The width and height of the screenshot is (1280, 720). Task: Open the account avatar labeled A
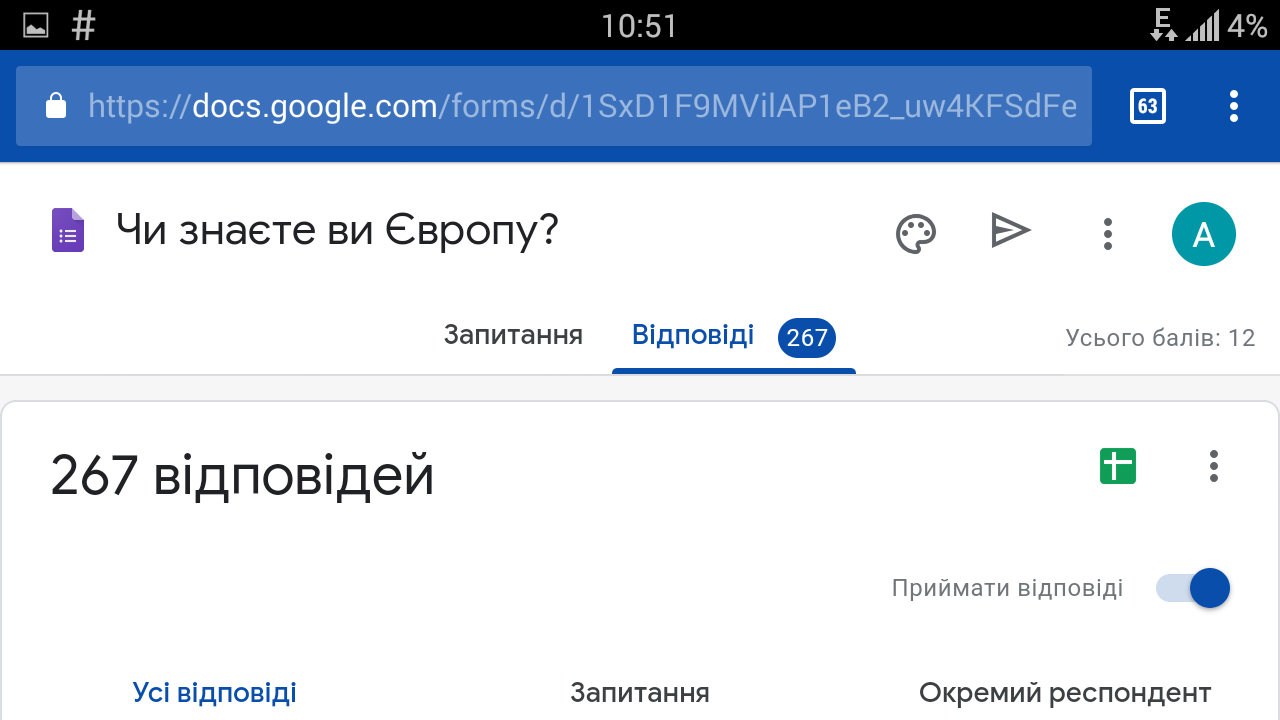[1203, 234]
